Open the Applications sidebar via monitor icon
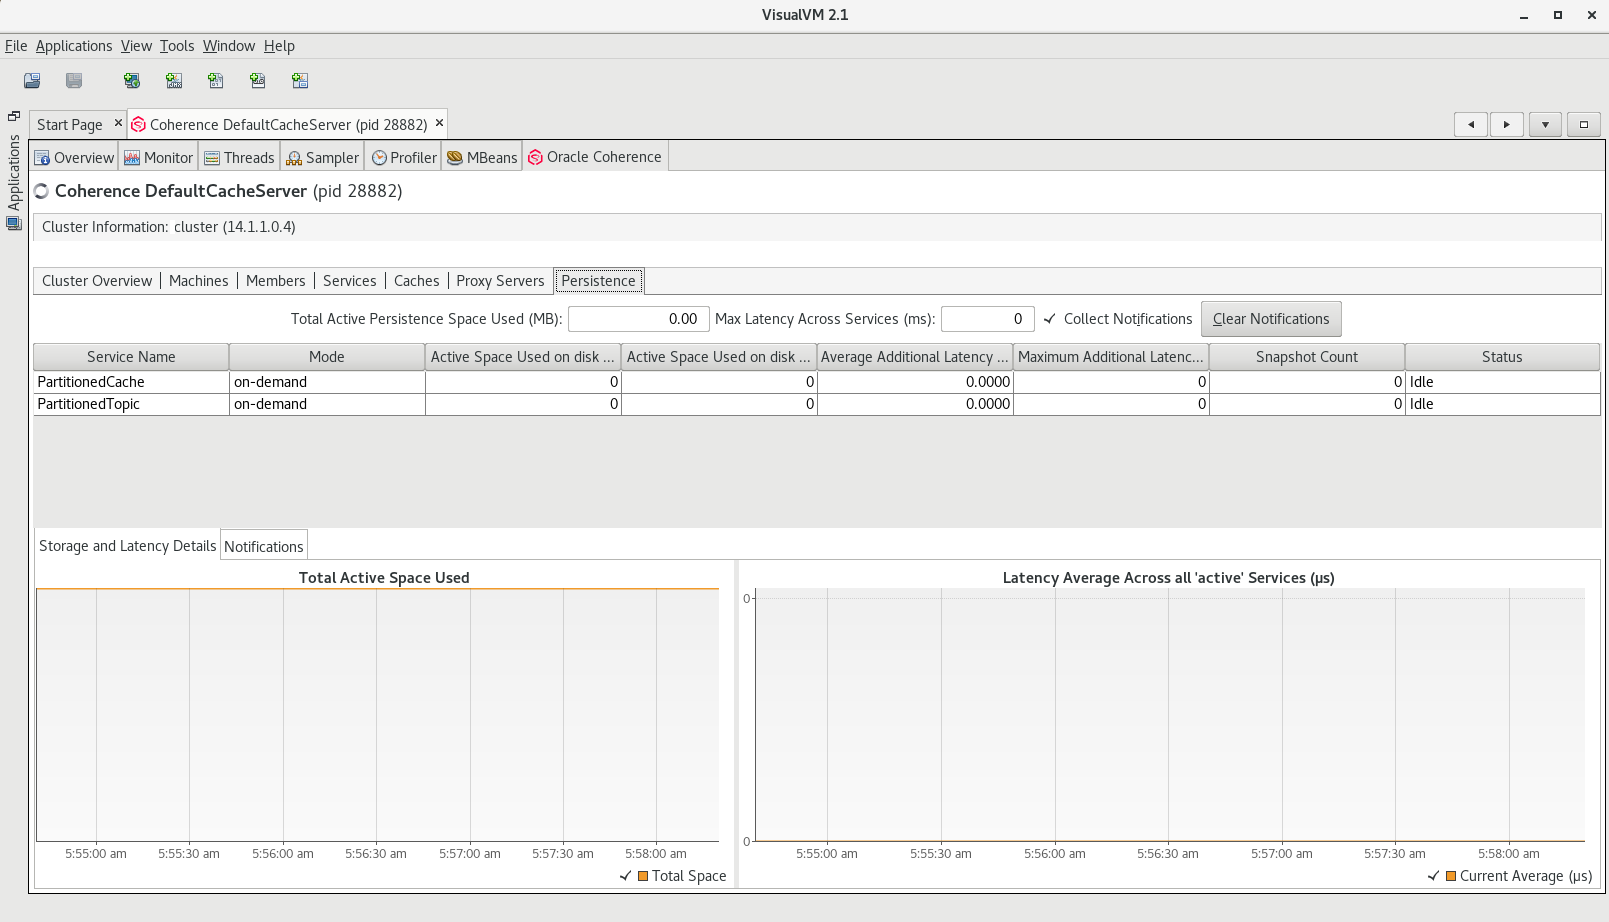1609x922 pixels. [14, 224]
